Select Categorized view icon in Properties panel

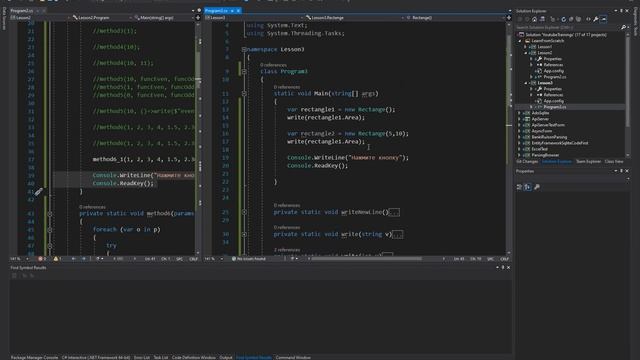pyautogui.click(x=519, y=187)
